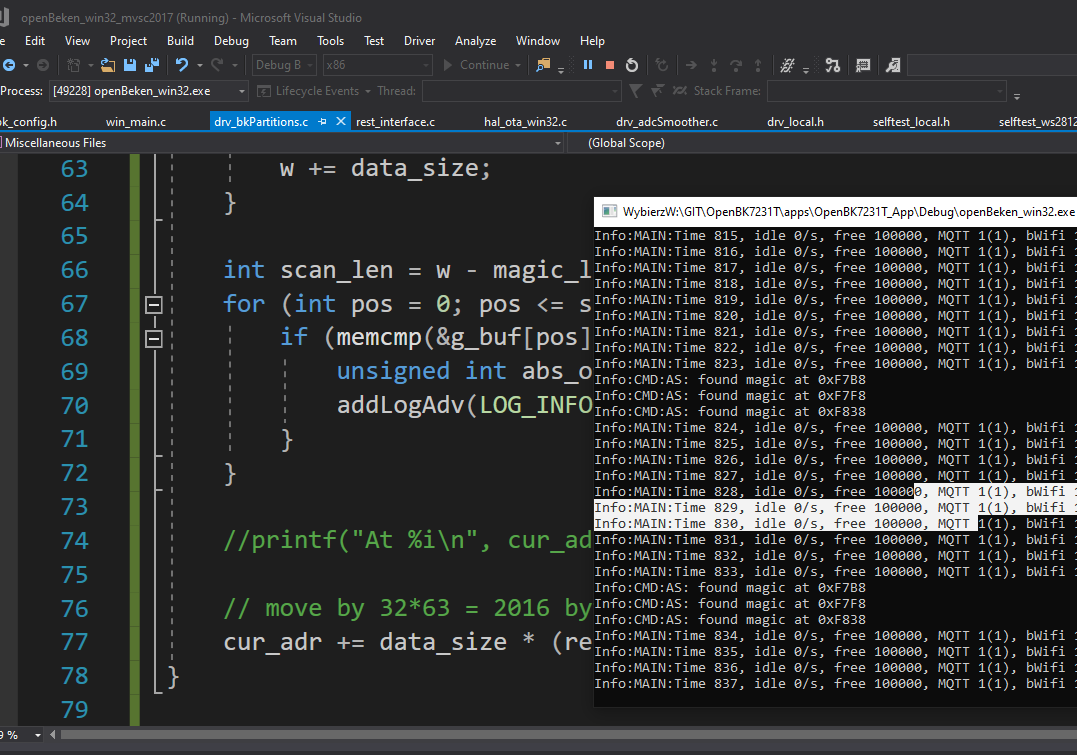Collapse the for loop on line 67
Viewport: 1077px width, 755px height.
[154, 304]
